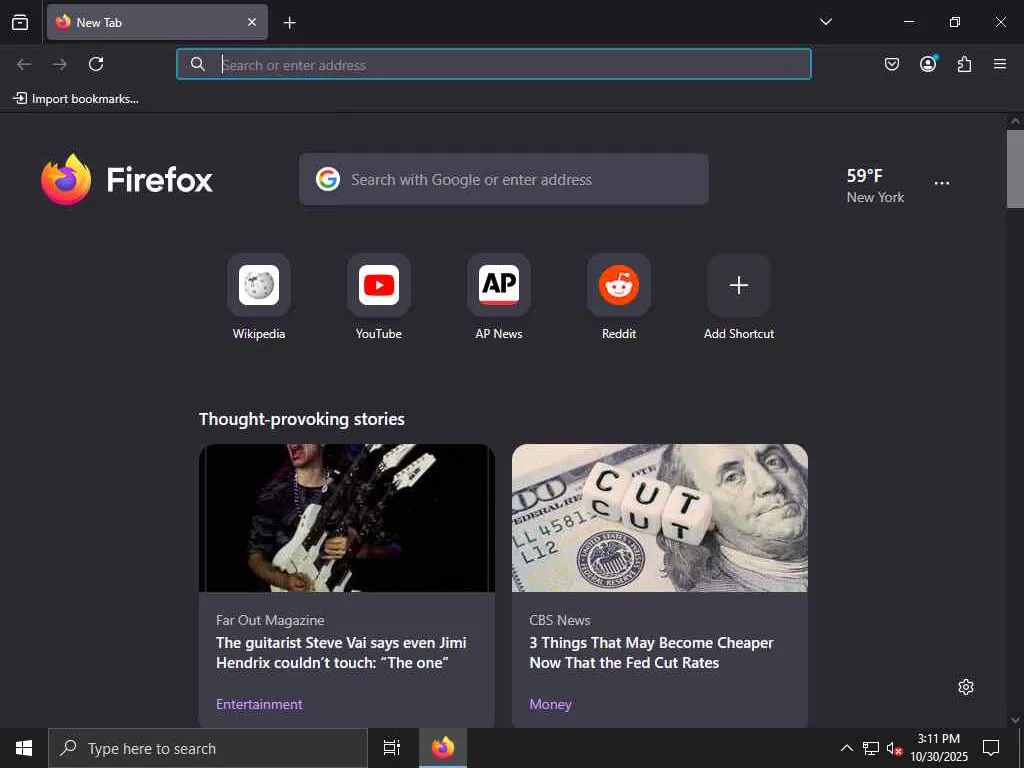Expand the List all tabs dropdown

(825, 22)
